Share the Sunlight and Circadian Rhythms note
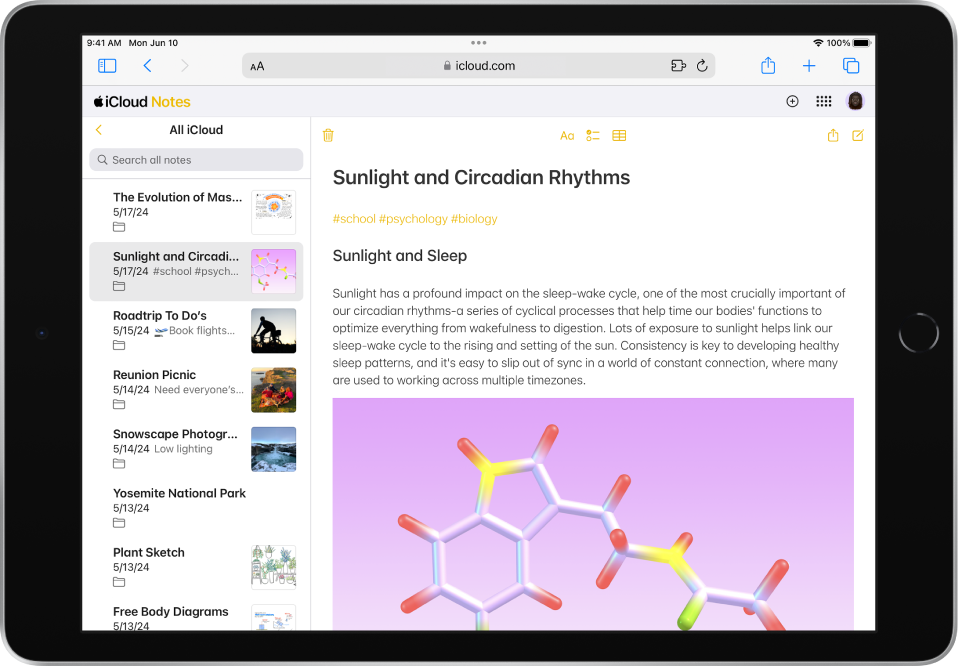This screenshot has height=668, width=958. point(833,135)
